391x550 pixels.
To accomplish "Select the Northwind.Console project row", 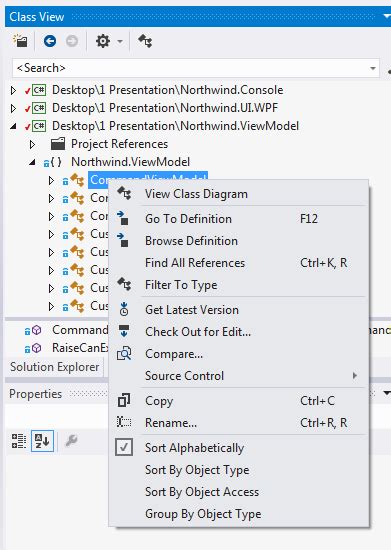I will pyautogui.click(x=168, y=90).
